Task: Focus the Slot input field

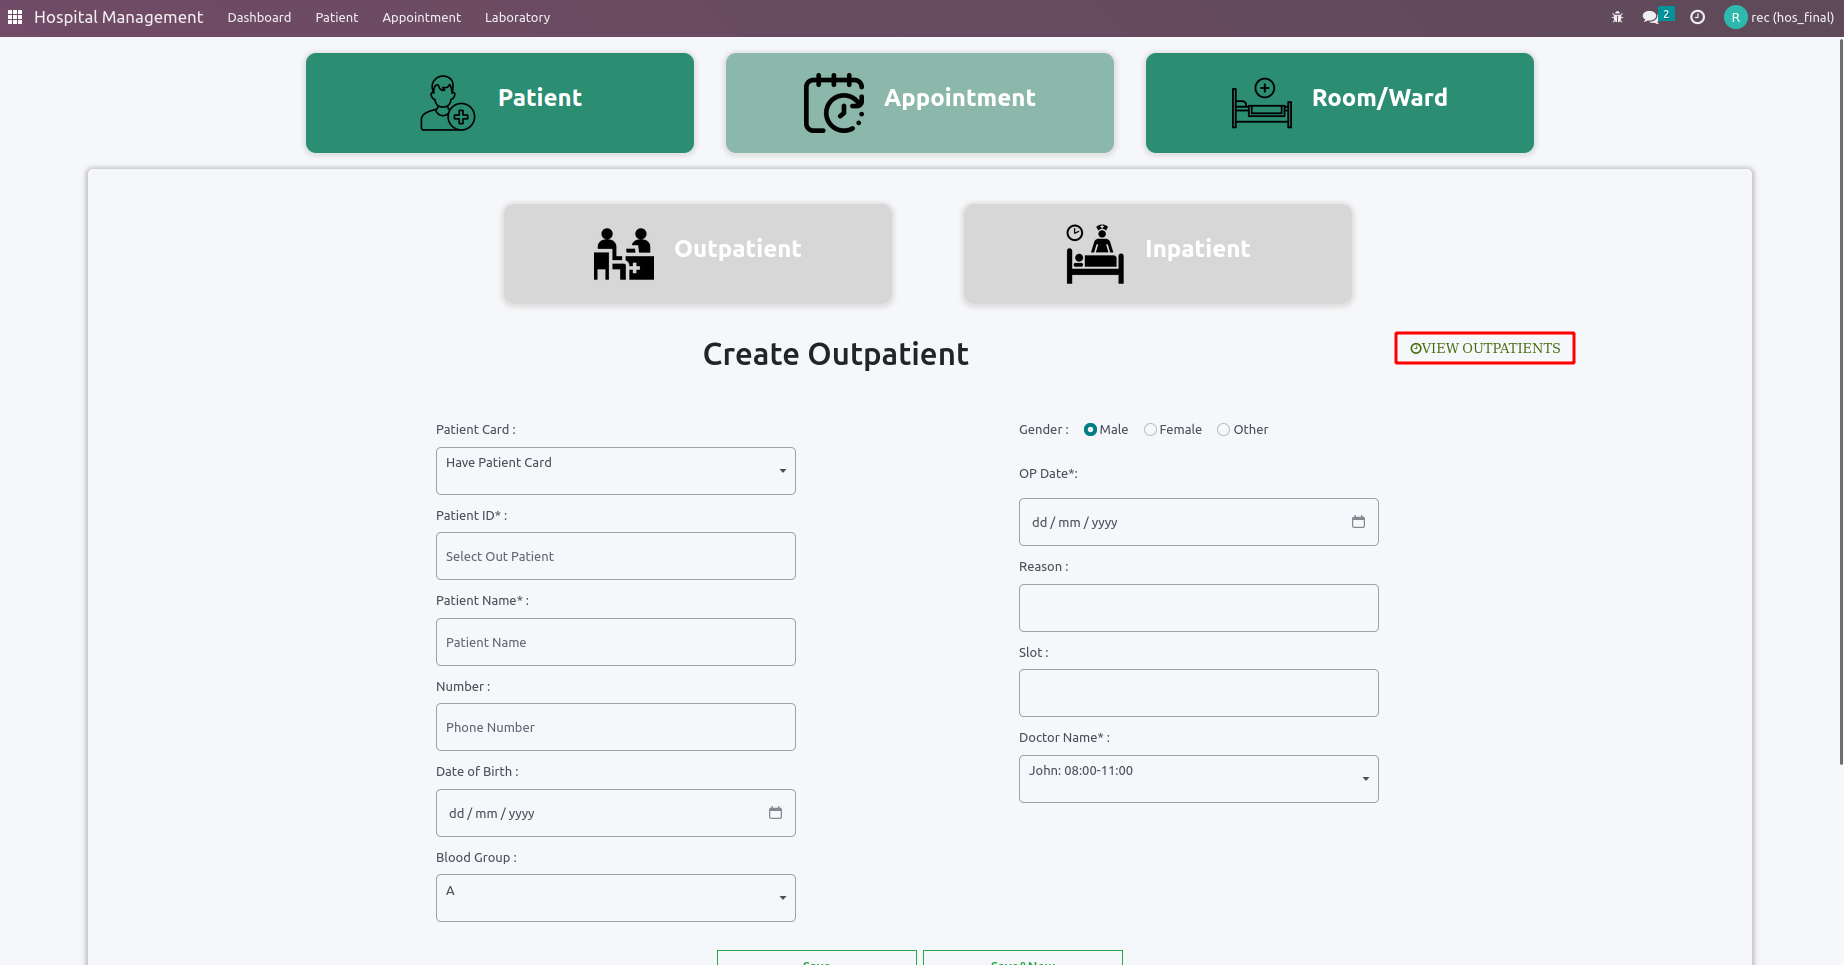Action: click(1199, 693)
